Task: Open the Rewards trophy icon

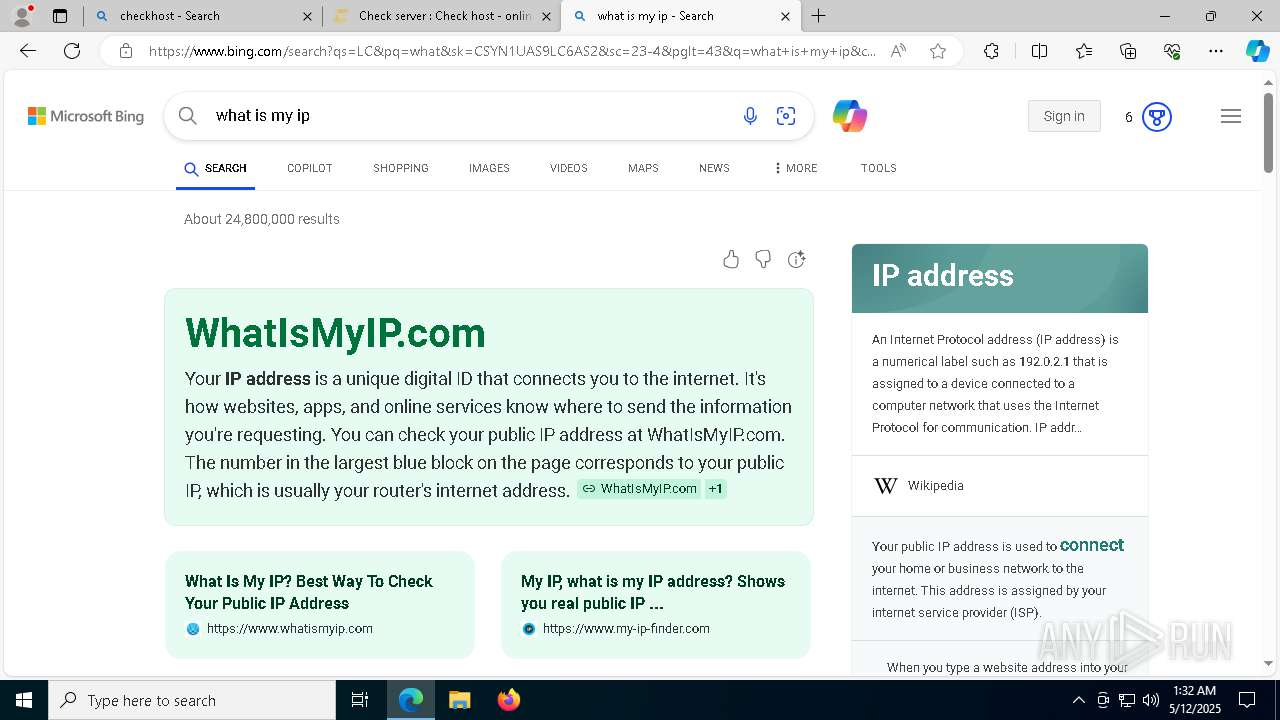Action: pos(1157,117)
